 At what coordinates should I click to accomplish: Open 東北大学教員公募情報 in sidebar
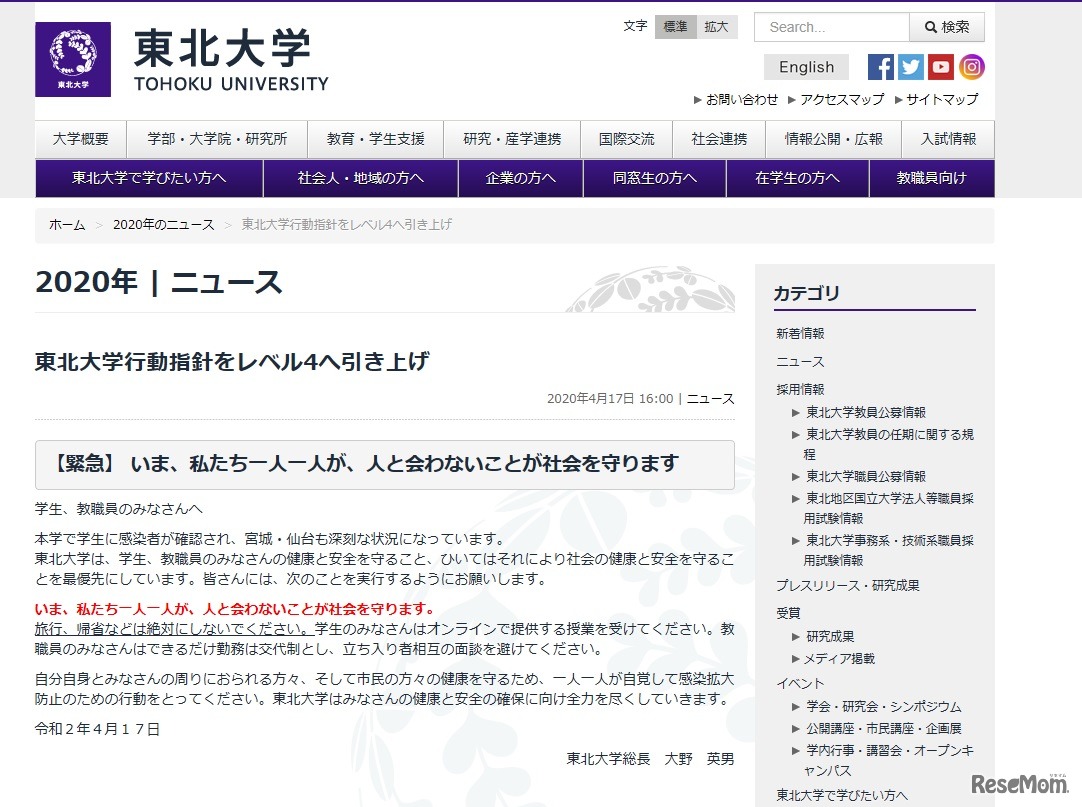click(x=866, y=412)
